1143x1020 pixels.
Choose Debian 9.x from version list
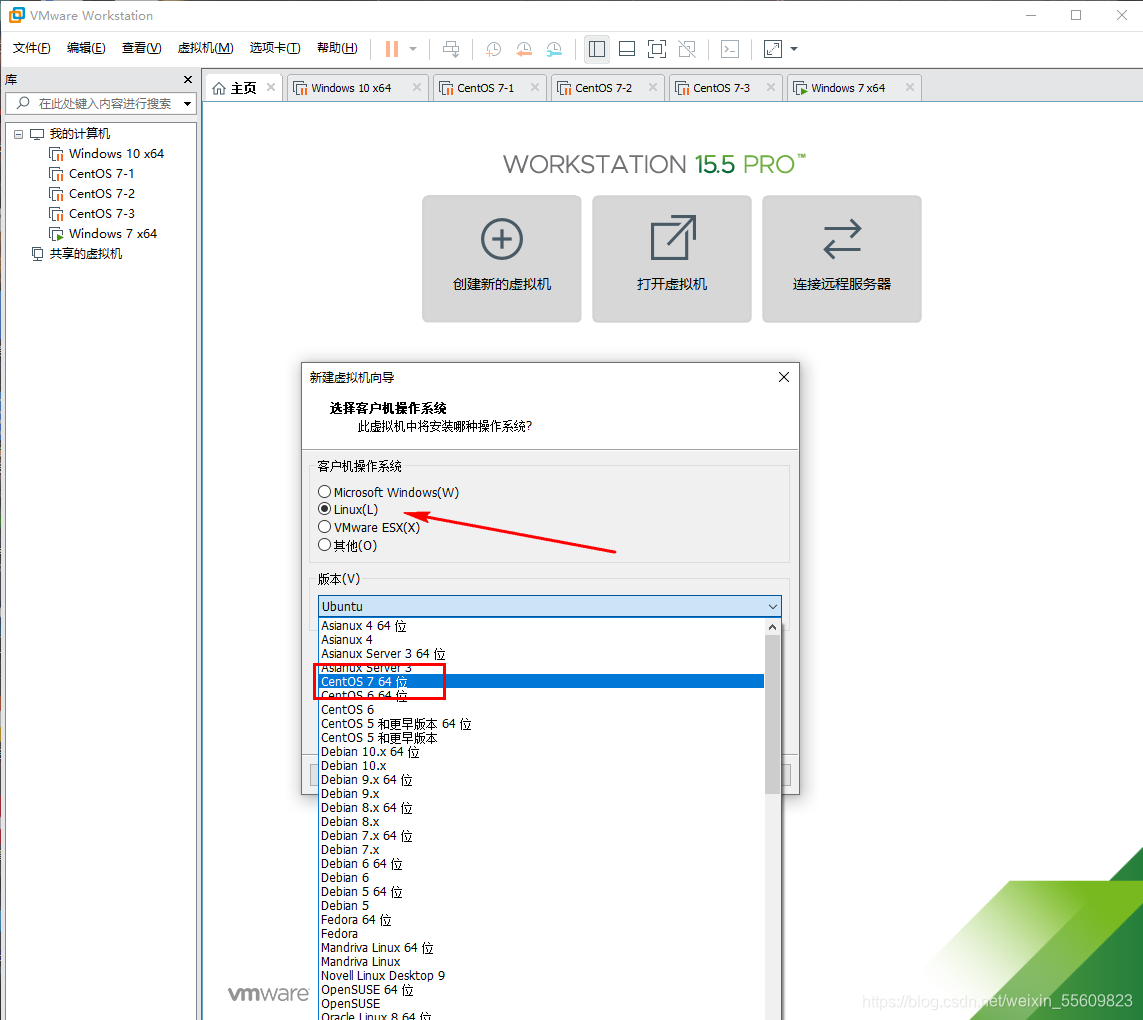pos(542,794)
